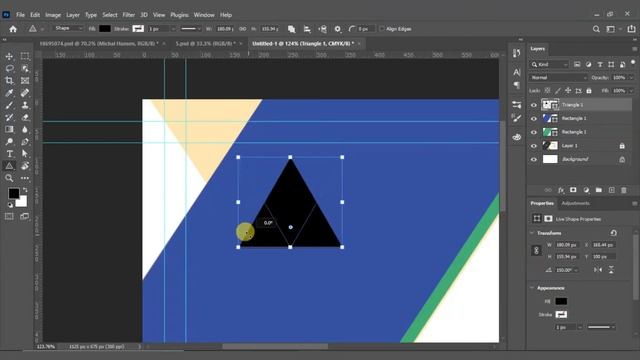640x360 pixels.
Task: Select the Eyedropper tool
Action: [9, 93]
